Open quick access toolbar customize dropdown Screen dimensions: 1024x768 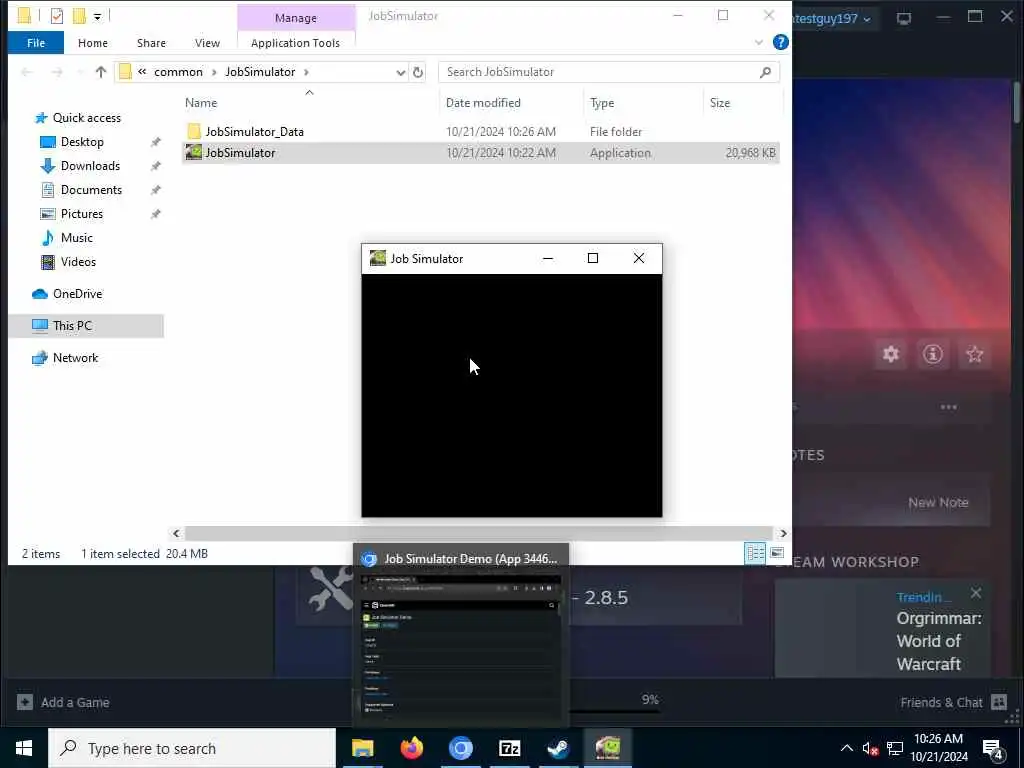(x=97, y=16)
